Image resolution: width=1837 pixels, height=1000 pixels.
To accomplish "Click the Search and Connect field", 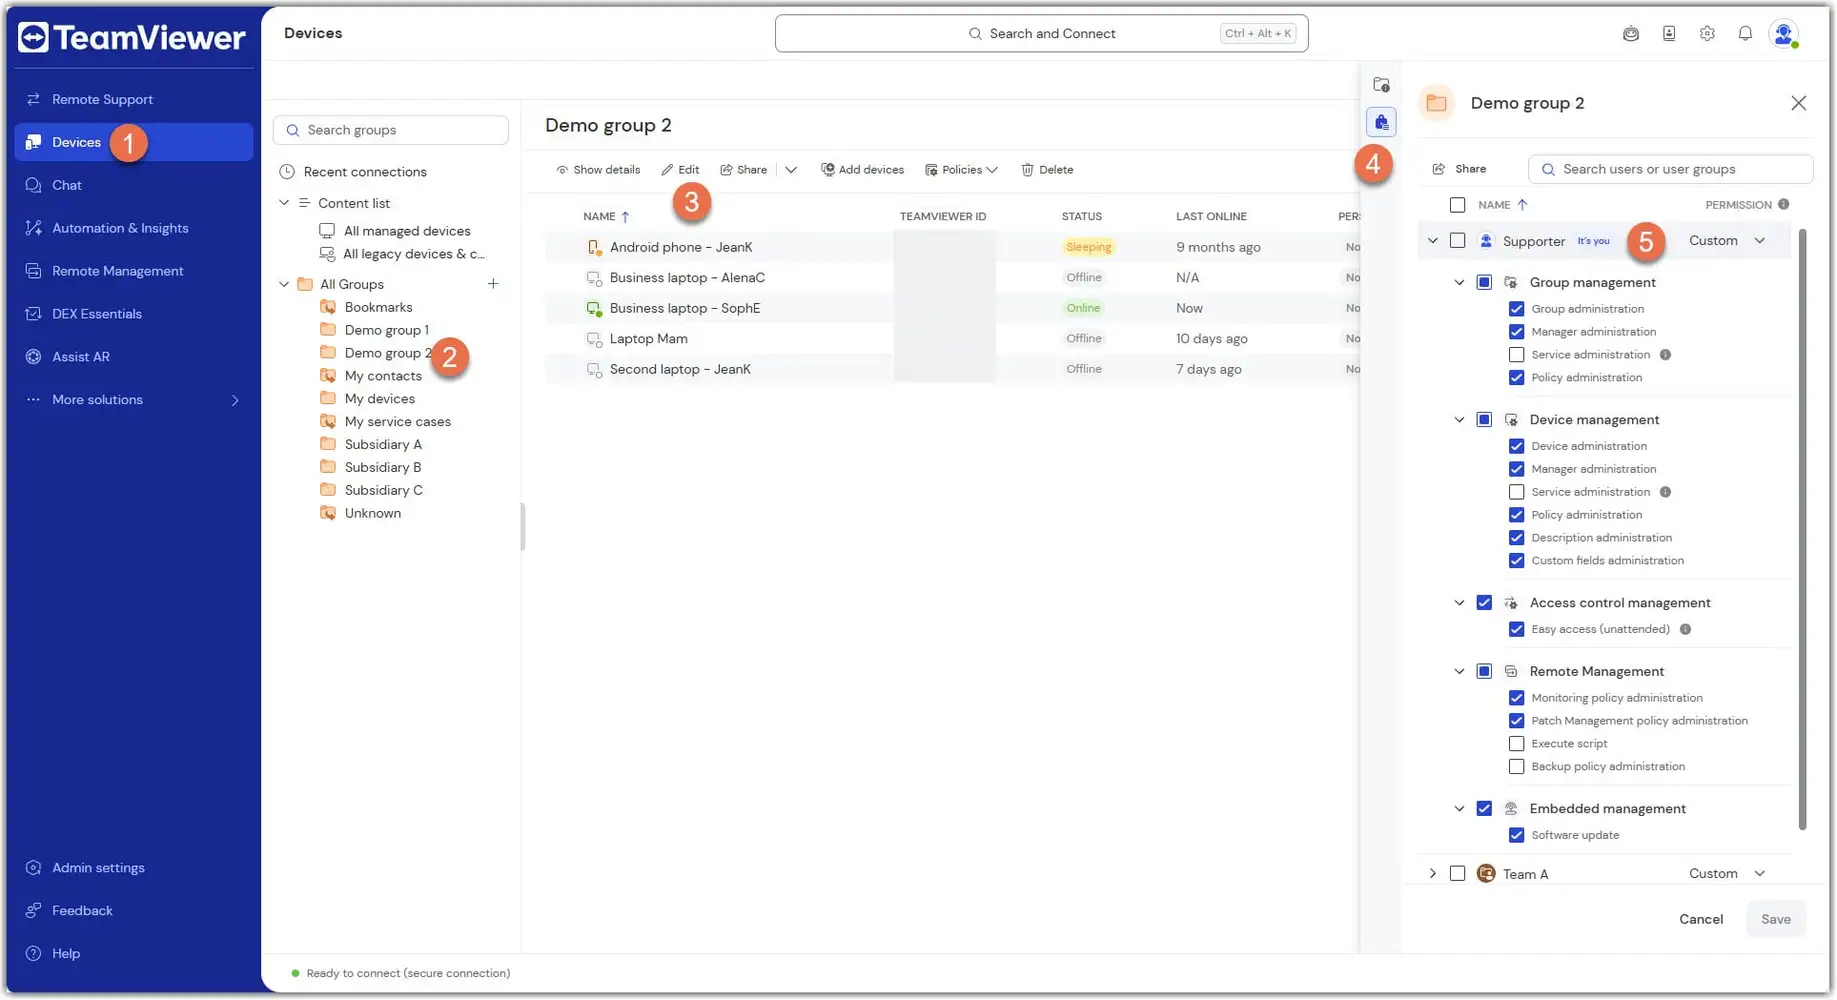I will (x=1041, y=33).
